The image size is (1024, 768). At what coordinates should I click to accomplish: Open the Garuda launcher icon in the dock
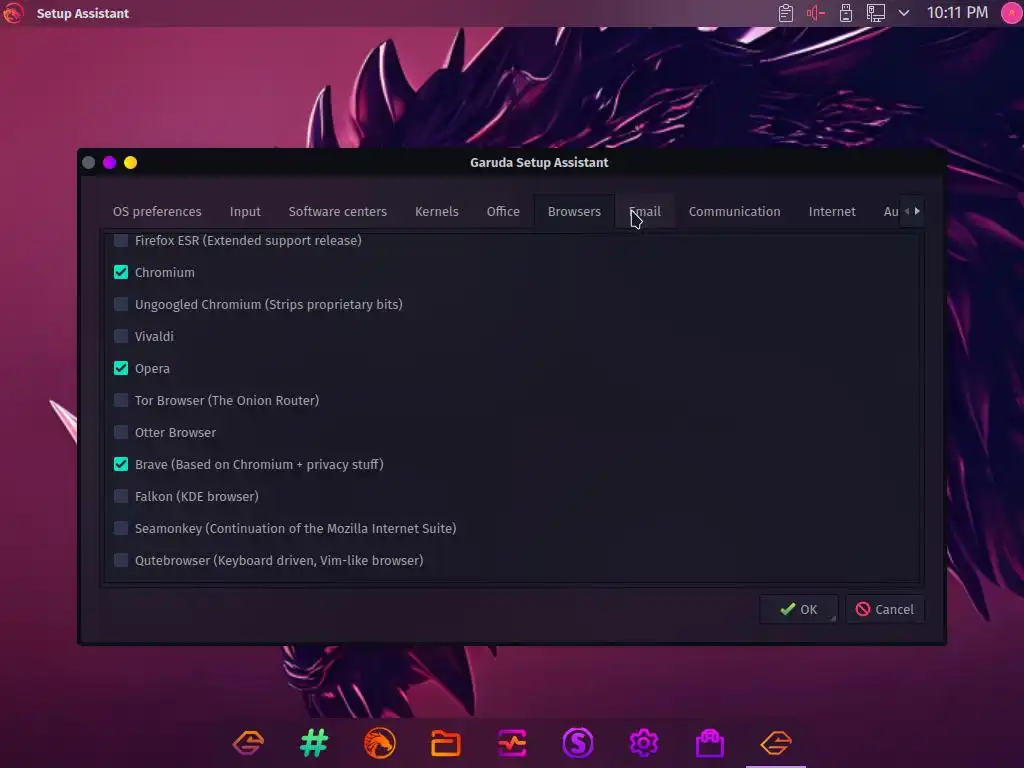[x=248, y=743]
